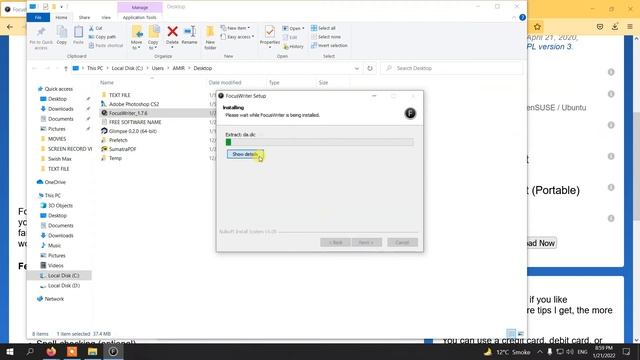Image resolution: width=640 pixels, height=360 pixels.
Task: Open Swish Max in navigation pane
Action: pos(60,159)
